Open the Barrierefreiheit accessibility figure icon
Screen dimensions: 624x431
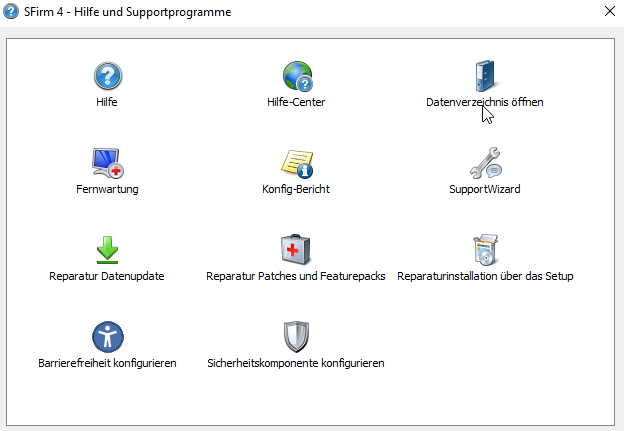[x=107, y=336]
